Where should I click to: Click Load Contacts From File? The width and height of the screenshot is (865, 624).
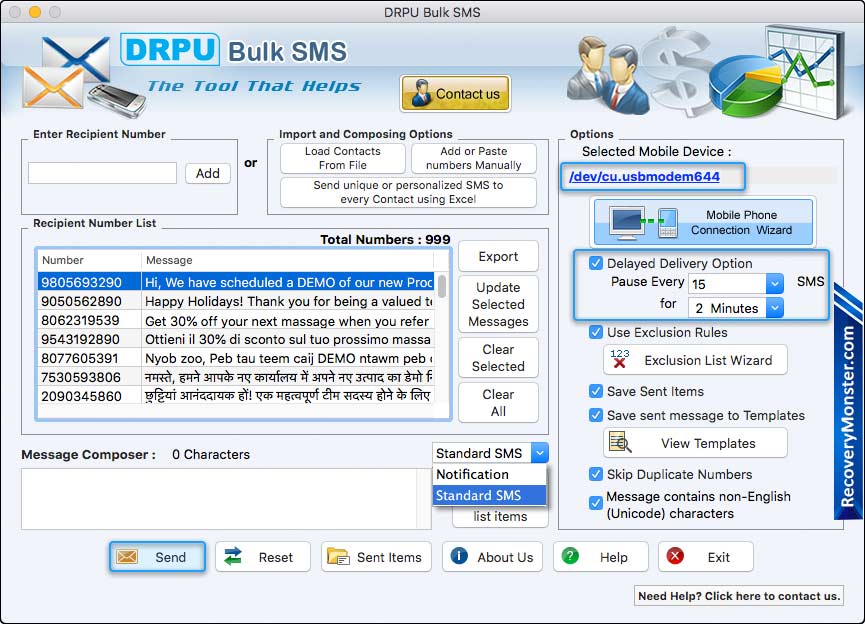pyautogui.click(x=343, y=158)
